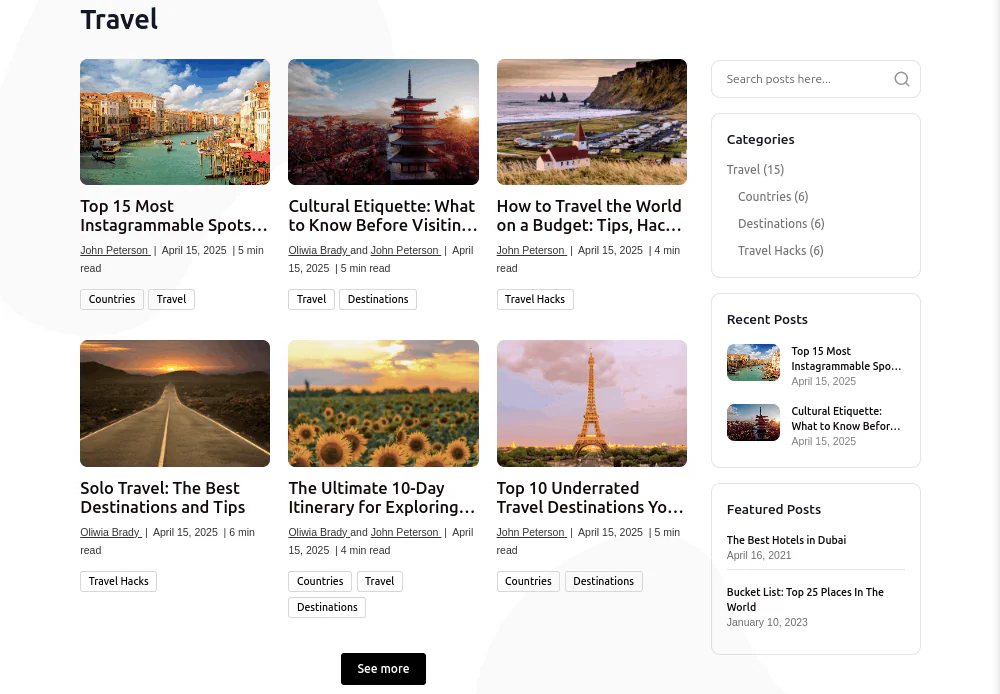Open pagoda thumbnail in Recent Posts

coord(753,422)
